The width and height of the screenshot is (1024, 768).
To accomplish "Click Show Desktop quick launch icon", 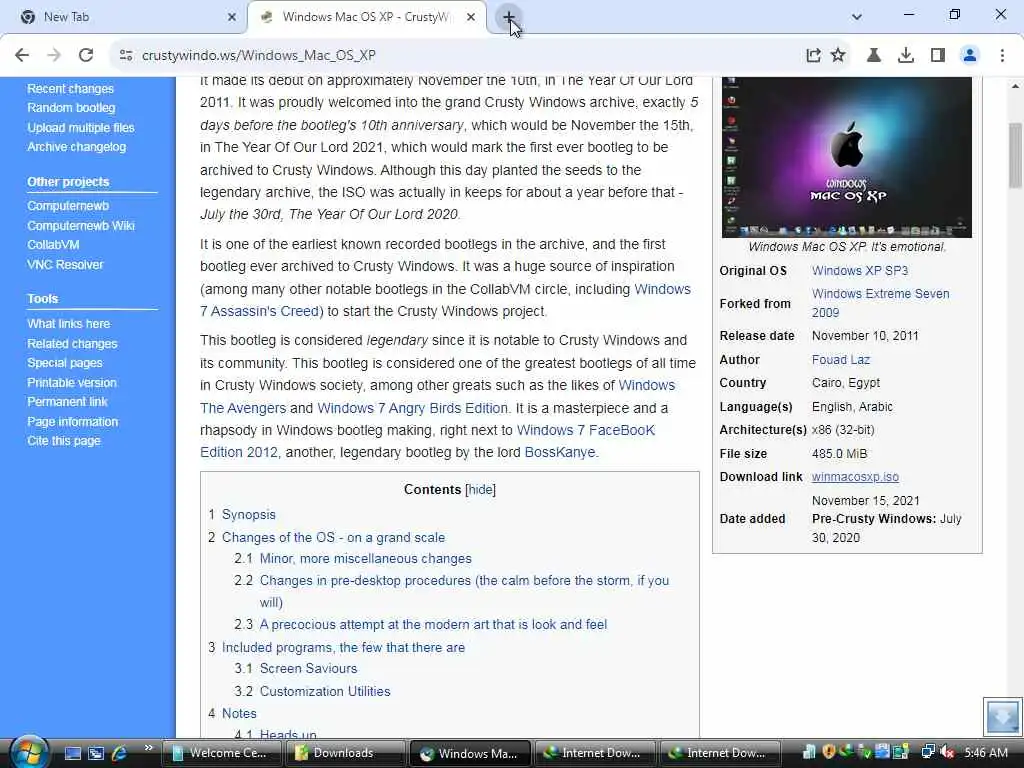I will click(72, 753).
